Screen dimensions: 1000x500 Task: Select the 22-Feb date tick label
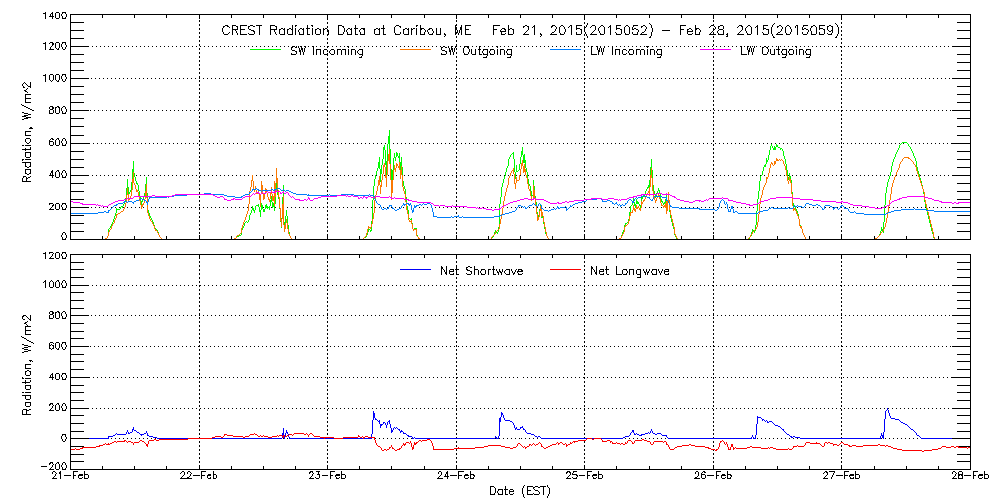pyautogui.click(x=199, y=477)
